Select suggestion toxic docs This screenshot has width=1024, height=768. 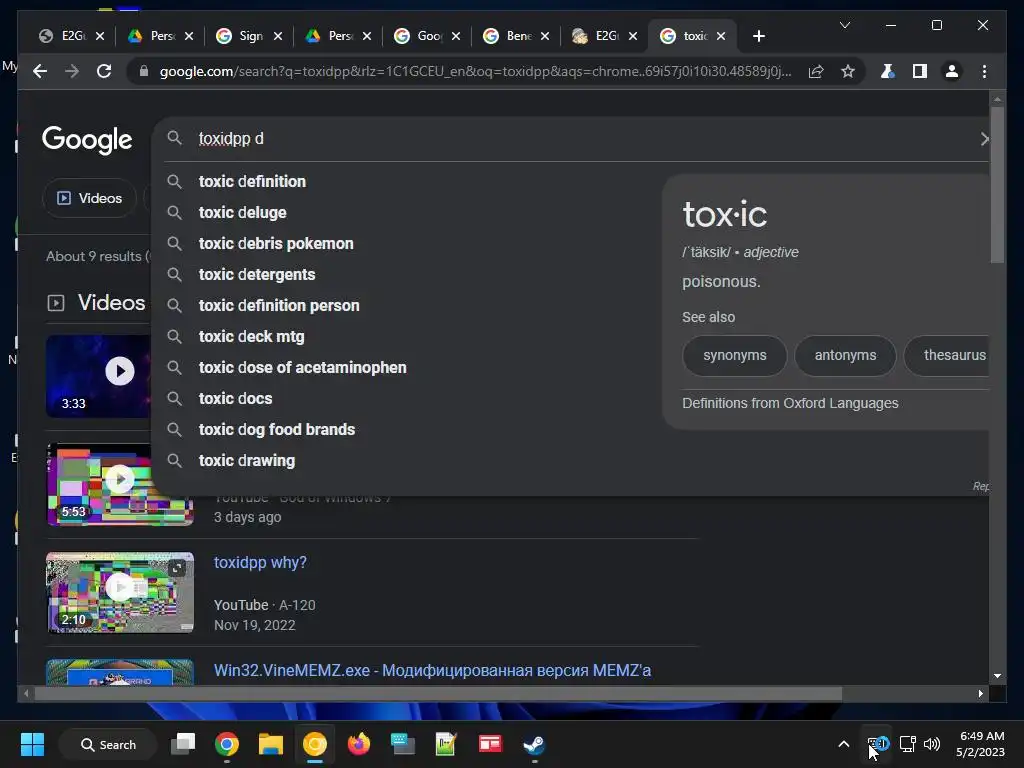point(235,398)
